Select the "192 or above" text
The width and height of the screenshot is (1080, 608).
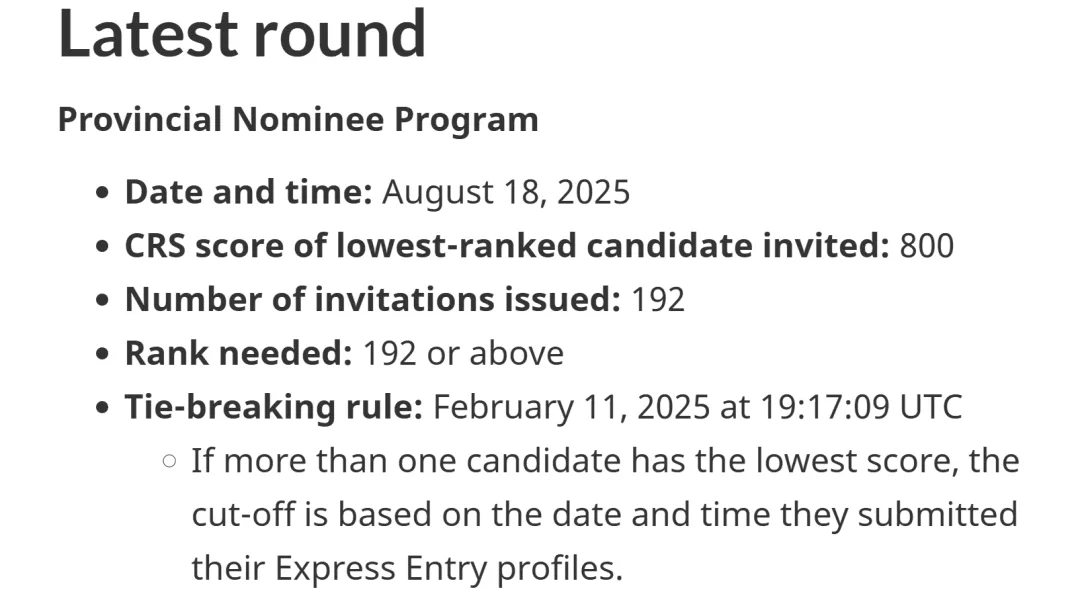pyautogui.click(x=464, y=353)
